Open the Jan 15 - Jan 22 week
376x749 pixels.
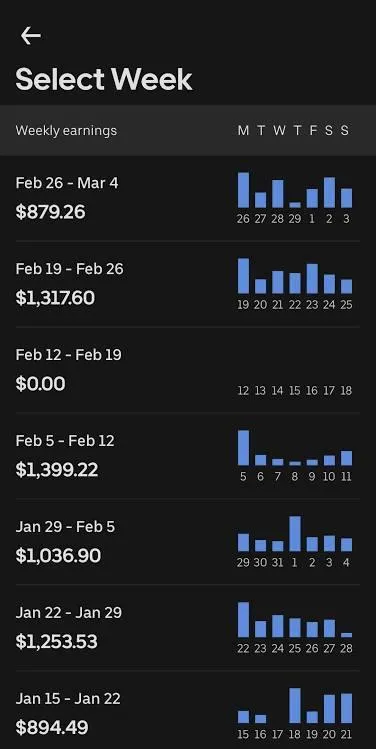click(188, 710)
